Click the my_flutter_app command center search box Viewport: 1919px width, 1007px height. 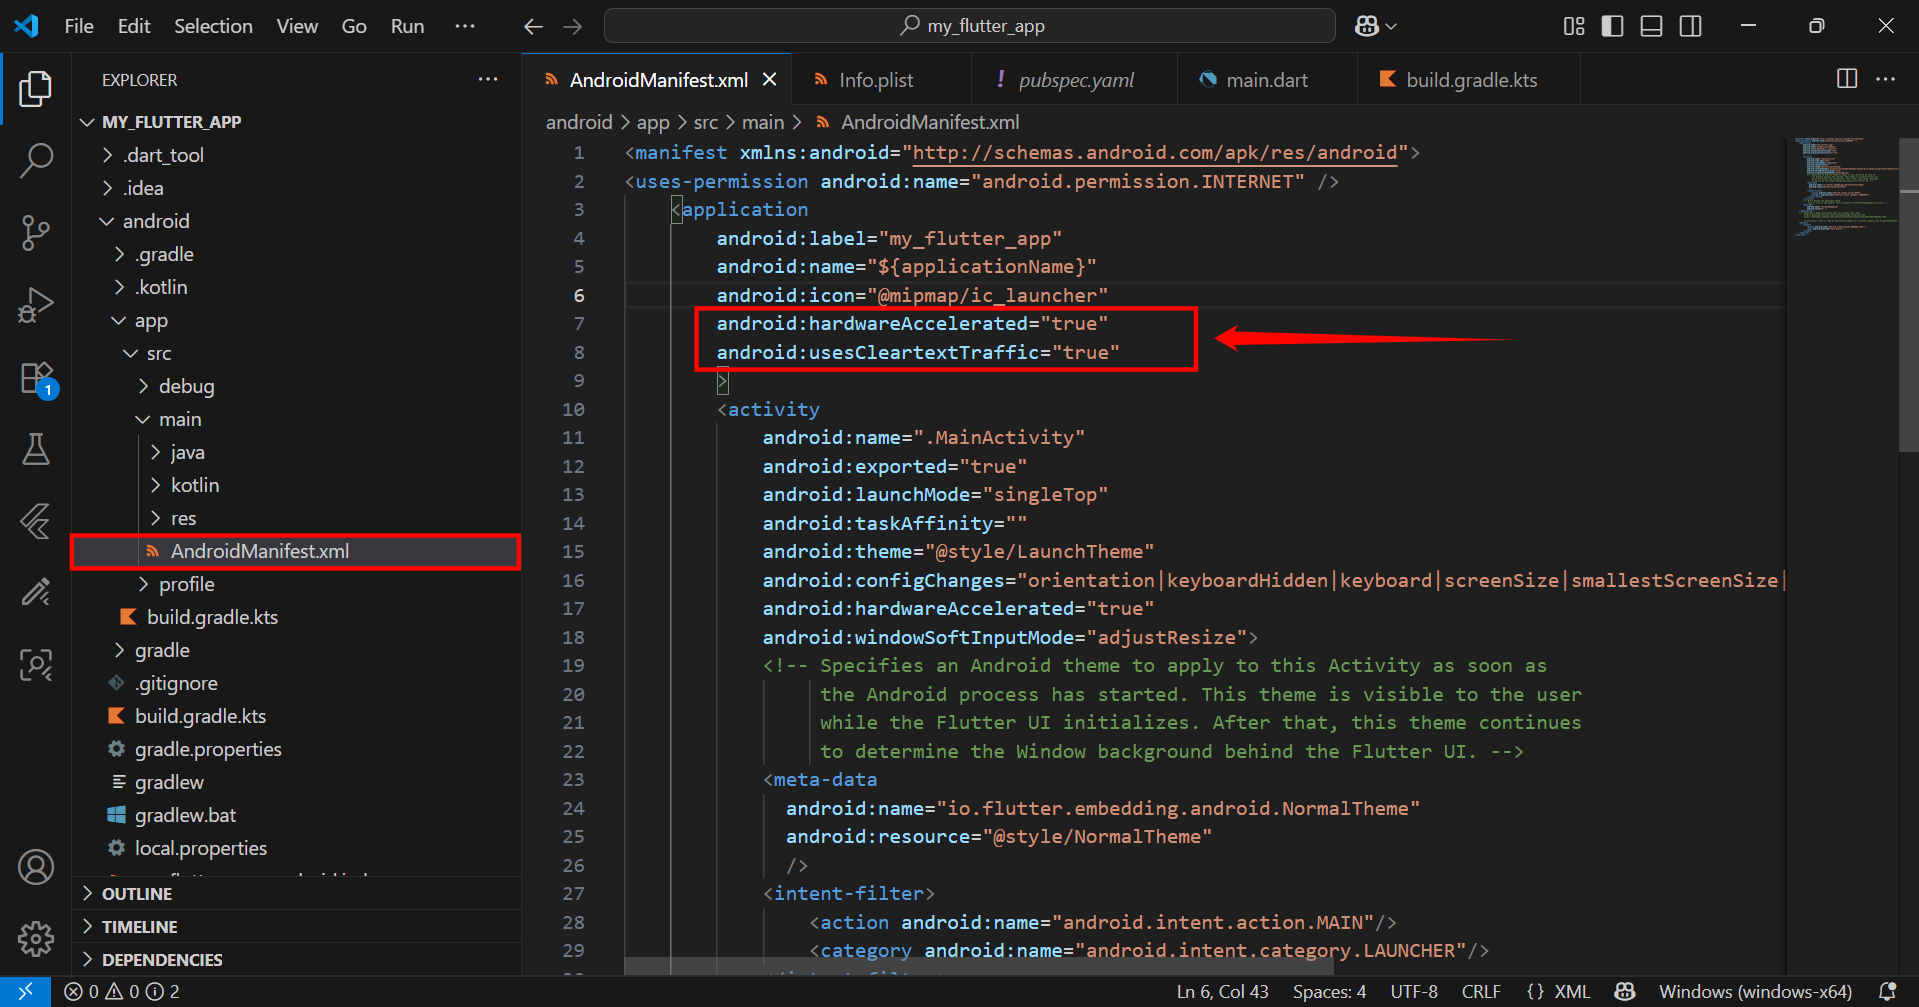click(969, 26)
